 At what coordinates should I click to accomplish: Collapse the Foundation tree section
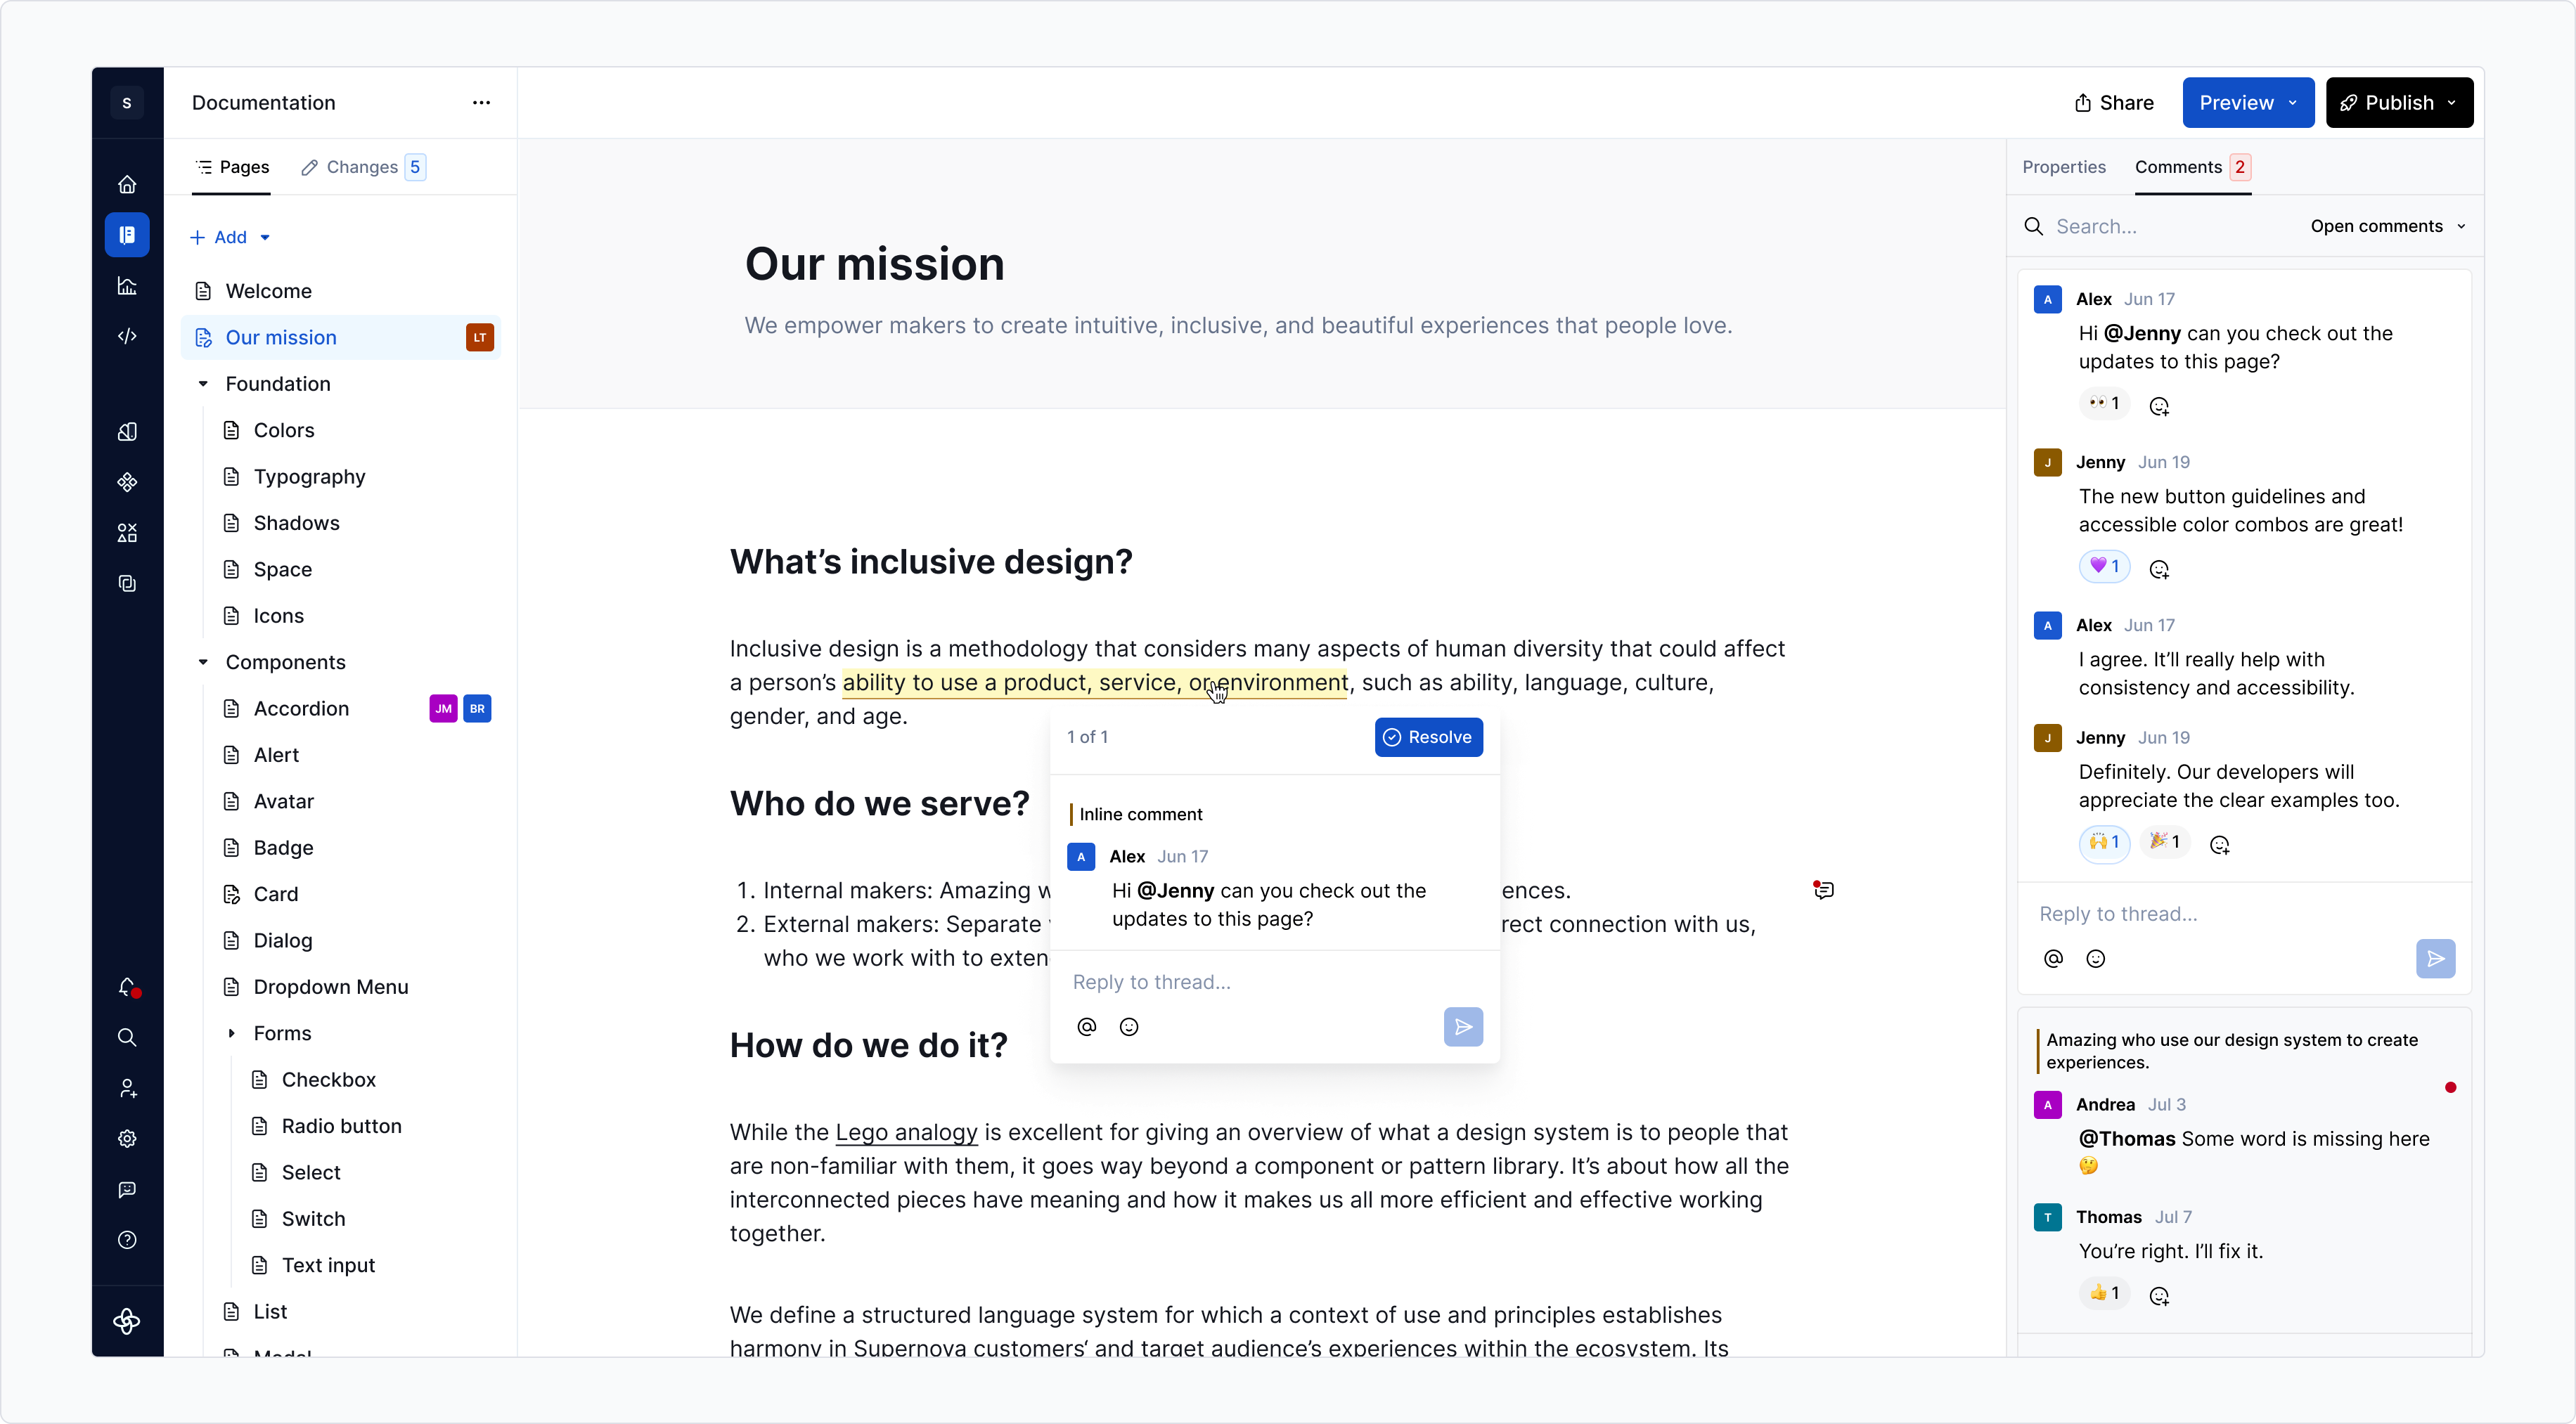203,384
